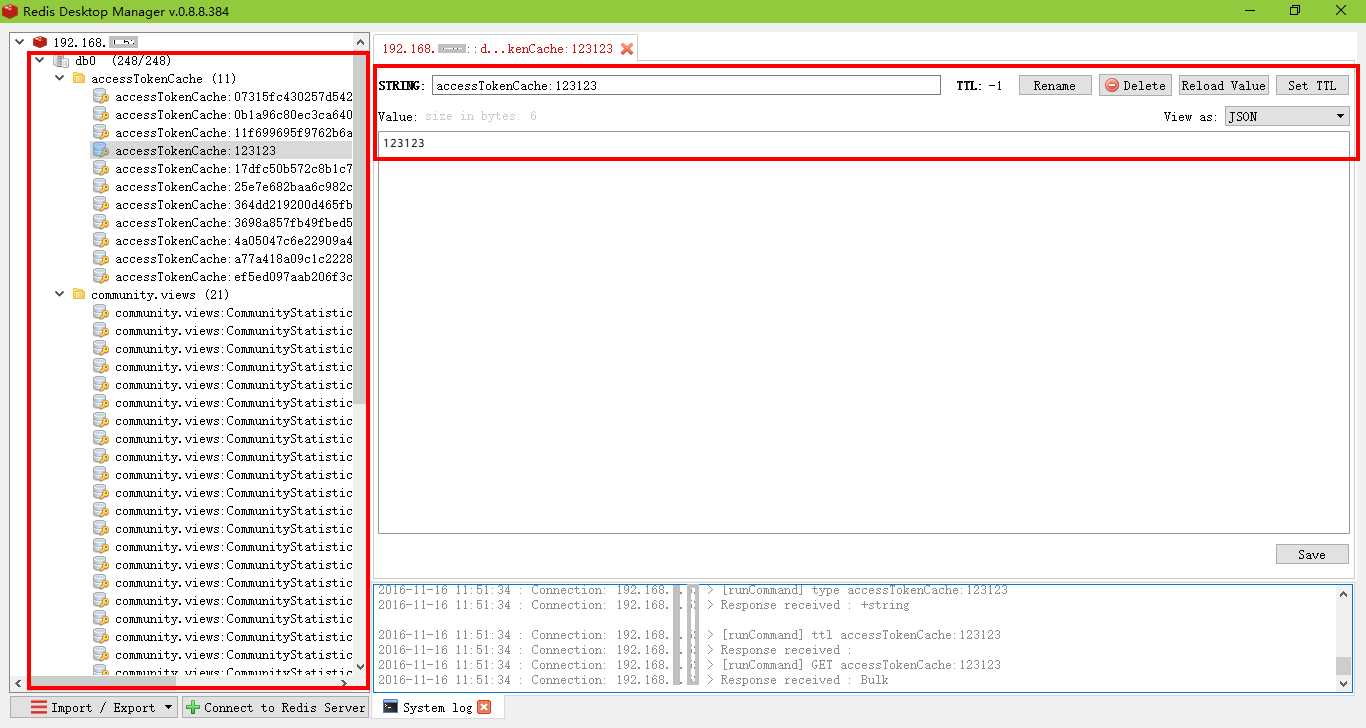Close the System log tab
This screenshot has height=728, width=1366.
click(484, 707)
